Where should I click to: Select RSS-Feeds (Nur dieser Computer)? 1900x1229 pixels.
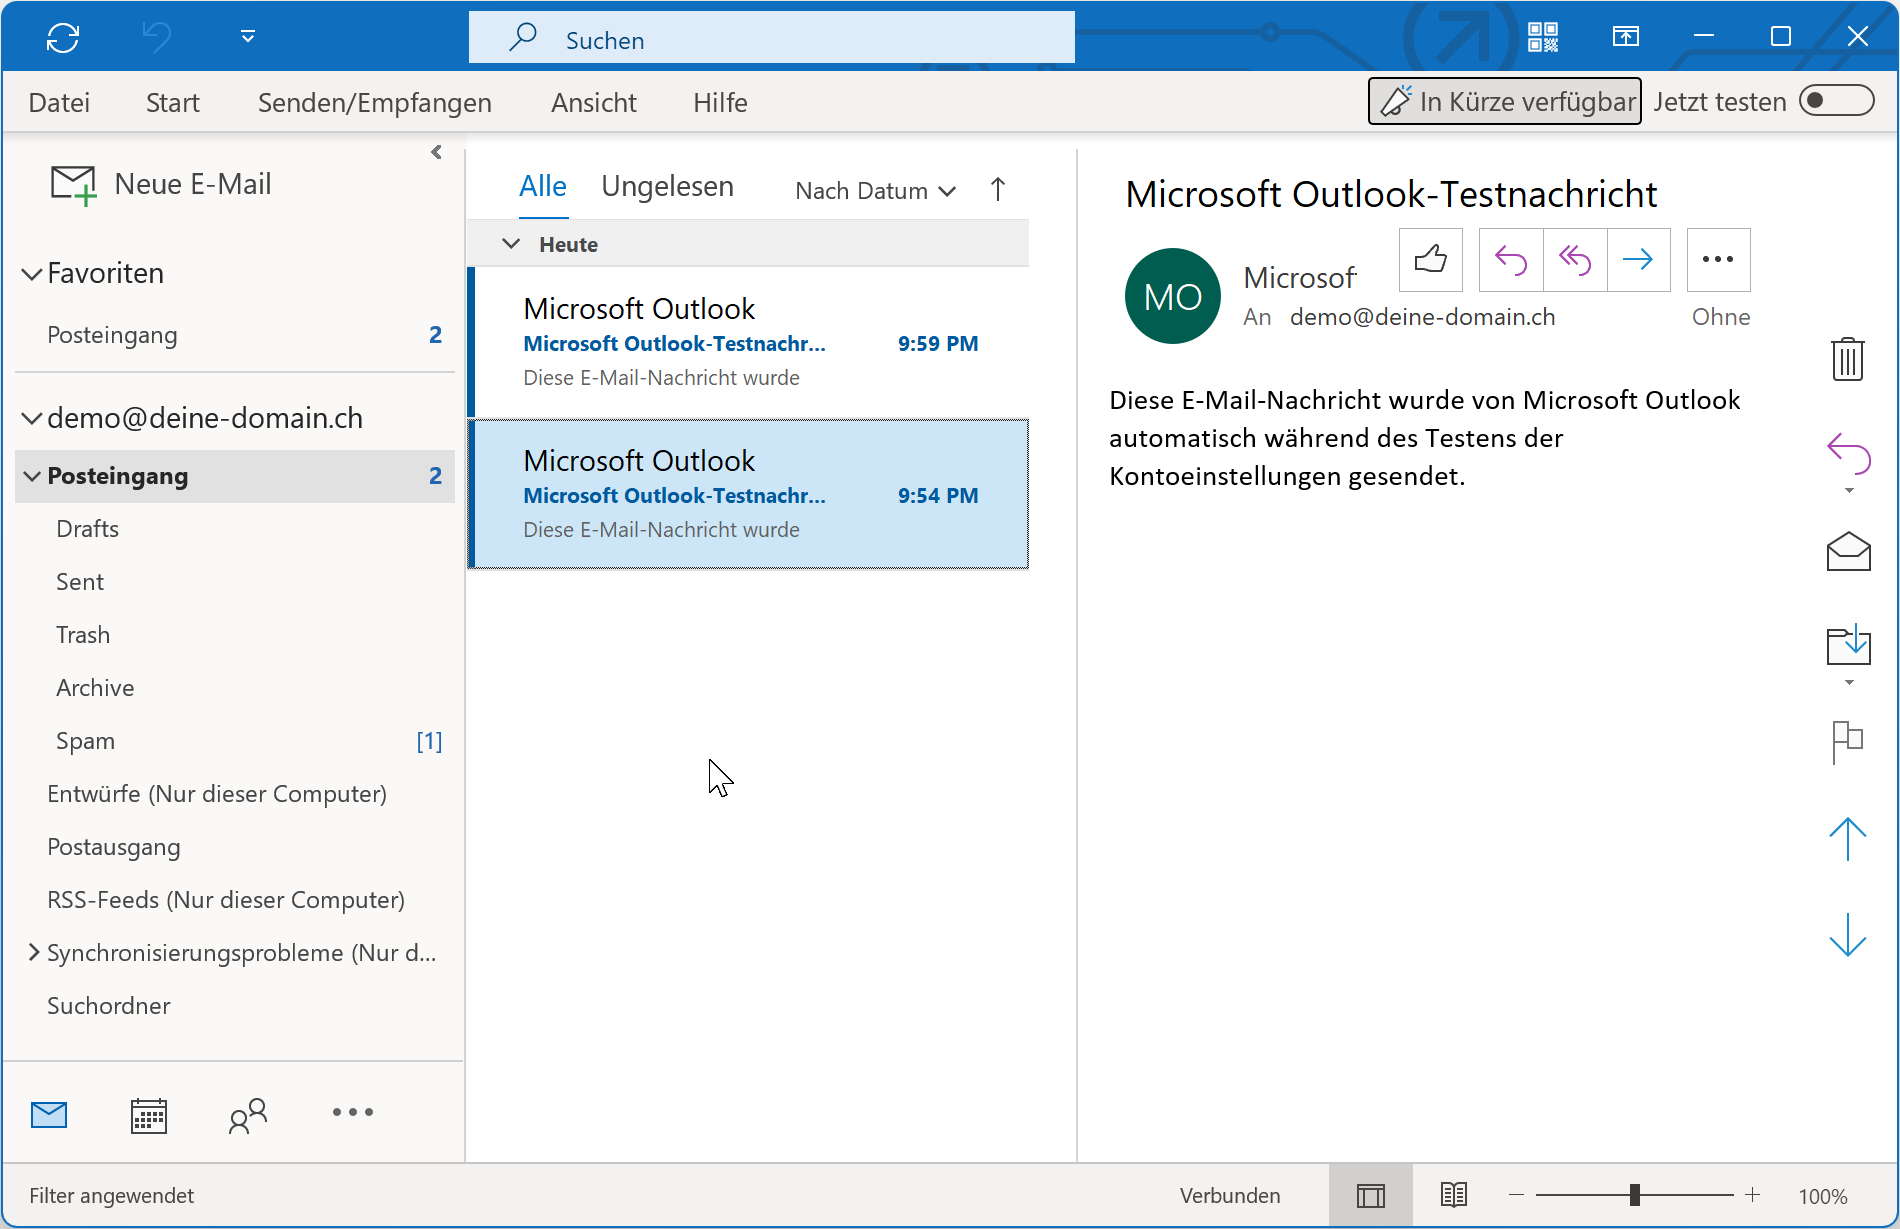click(235, 900)
